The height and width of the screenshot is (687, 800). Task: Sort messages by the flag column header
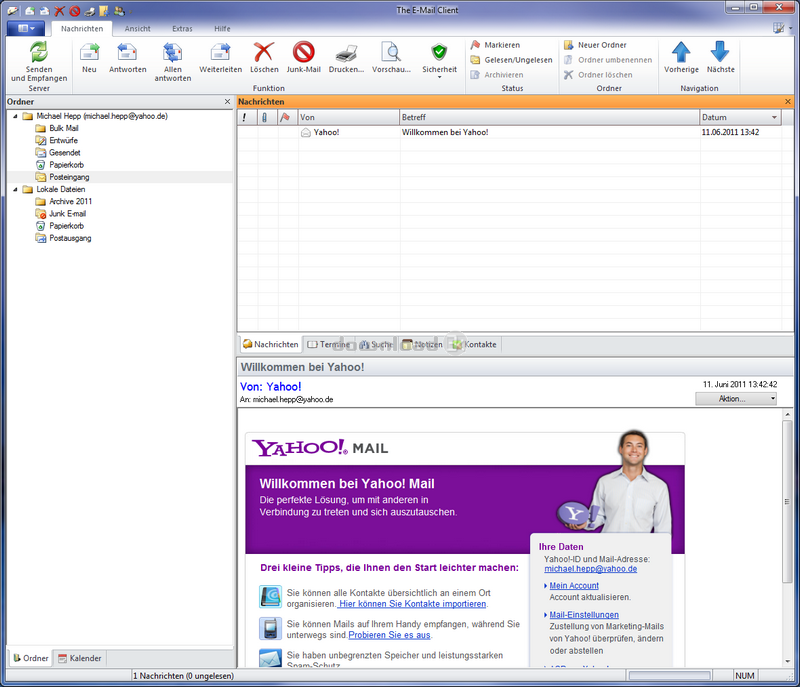click(286, 117)
